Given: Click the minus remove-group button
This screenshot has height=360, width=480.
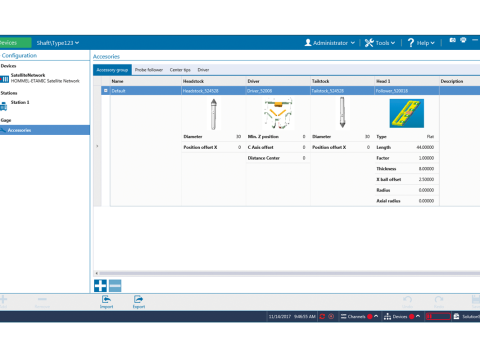Looking at the screenshot, I should (x=115, y=286).
